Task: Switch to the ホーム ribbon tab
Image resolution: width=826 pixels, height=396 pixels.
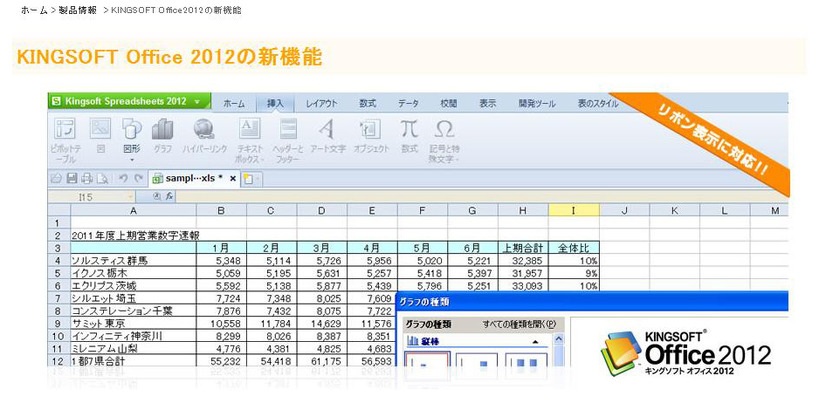Action: point(234,104)
